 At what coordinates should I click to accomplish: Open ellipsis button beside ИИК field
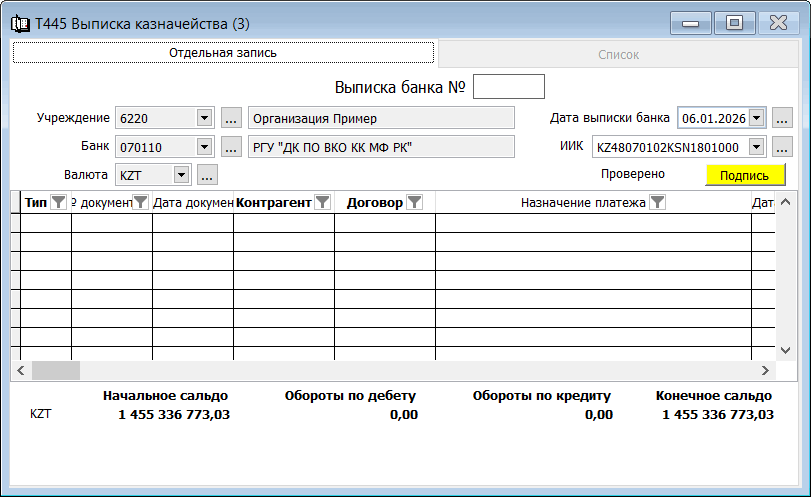pyautogui.click(x=782, y=147)
